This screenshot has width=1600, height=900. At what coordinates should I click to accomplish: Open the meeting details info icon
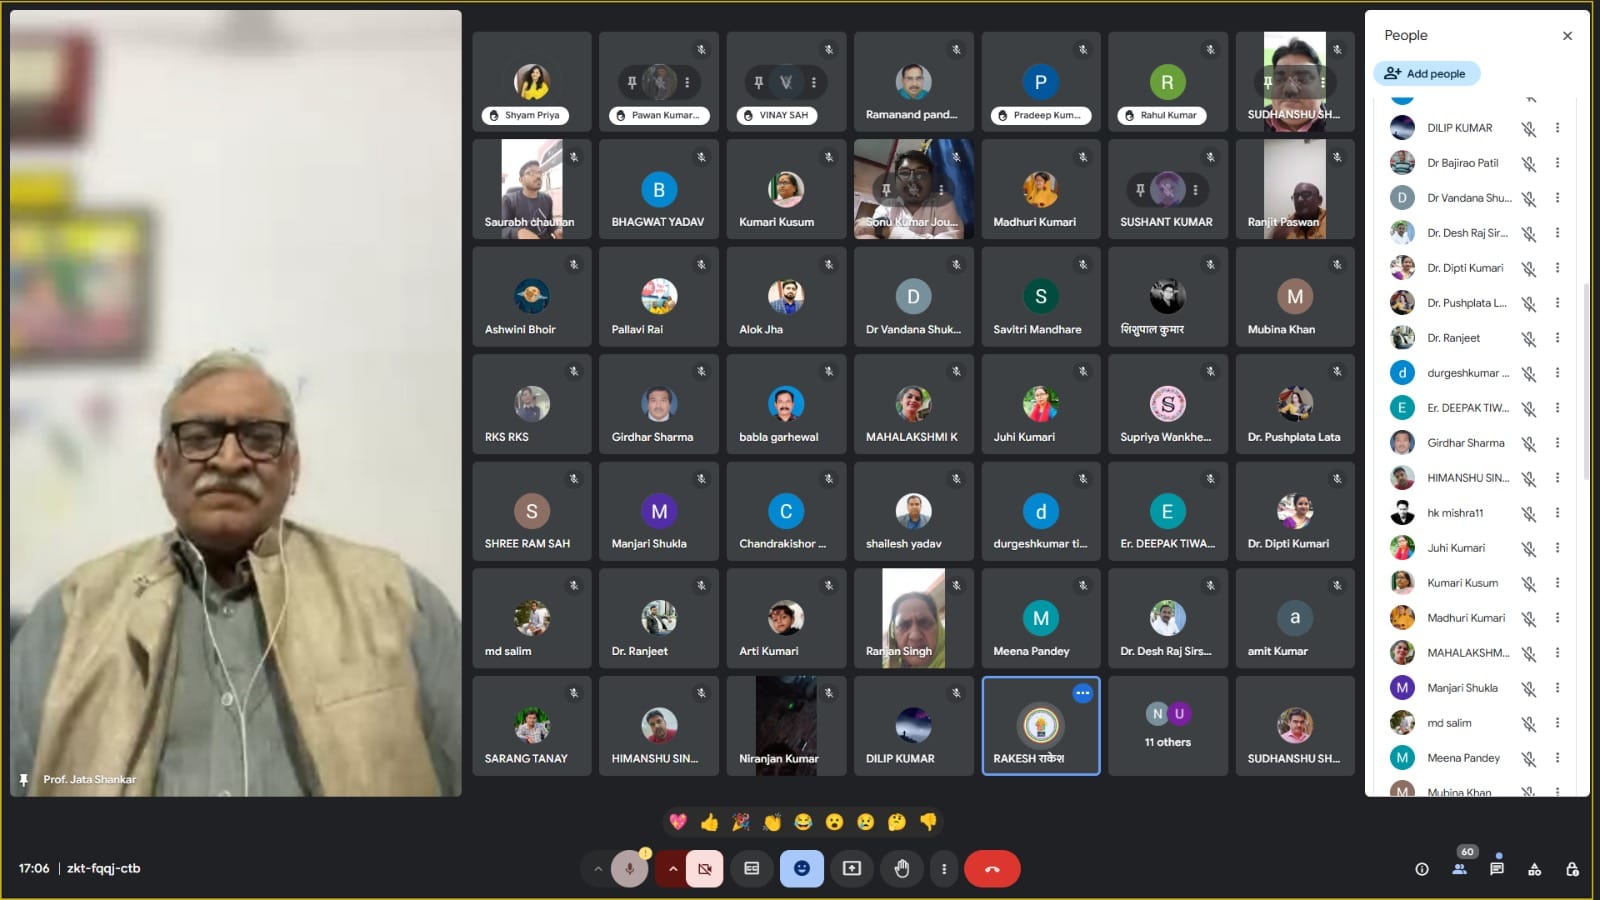pyautogui.click(x=1422, y=869)
